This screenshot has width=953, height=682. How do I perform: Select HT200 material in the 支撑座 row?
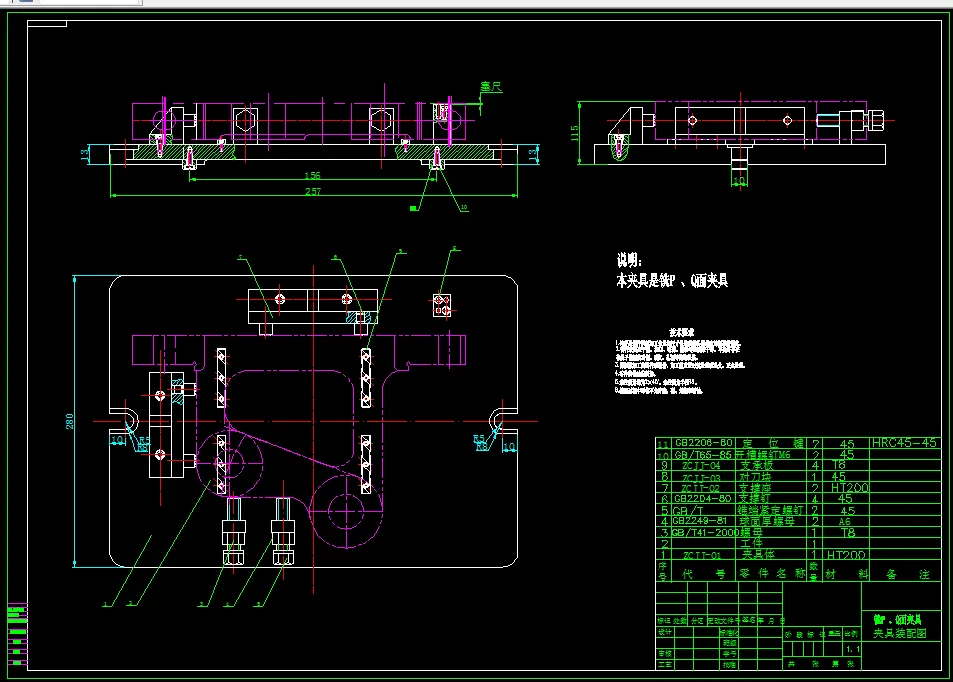click(x=849, y=488)
